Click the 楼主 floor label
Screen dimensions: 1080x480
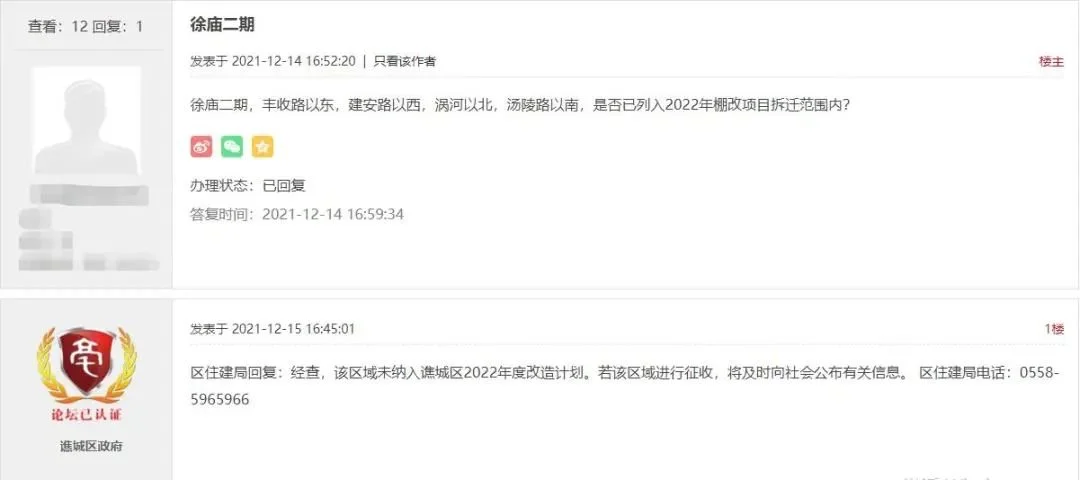point(1052,61)
